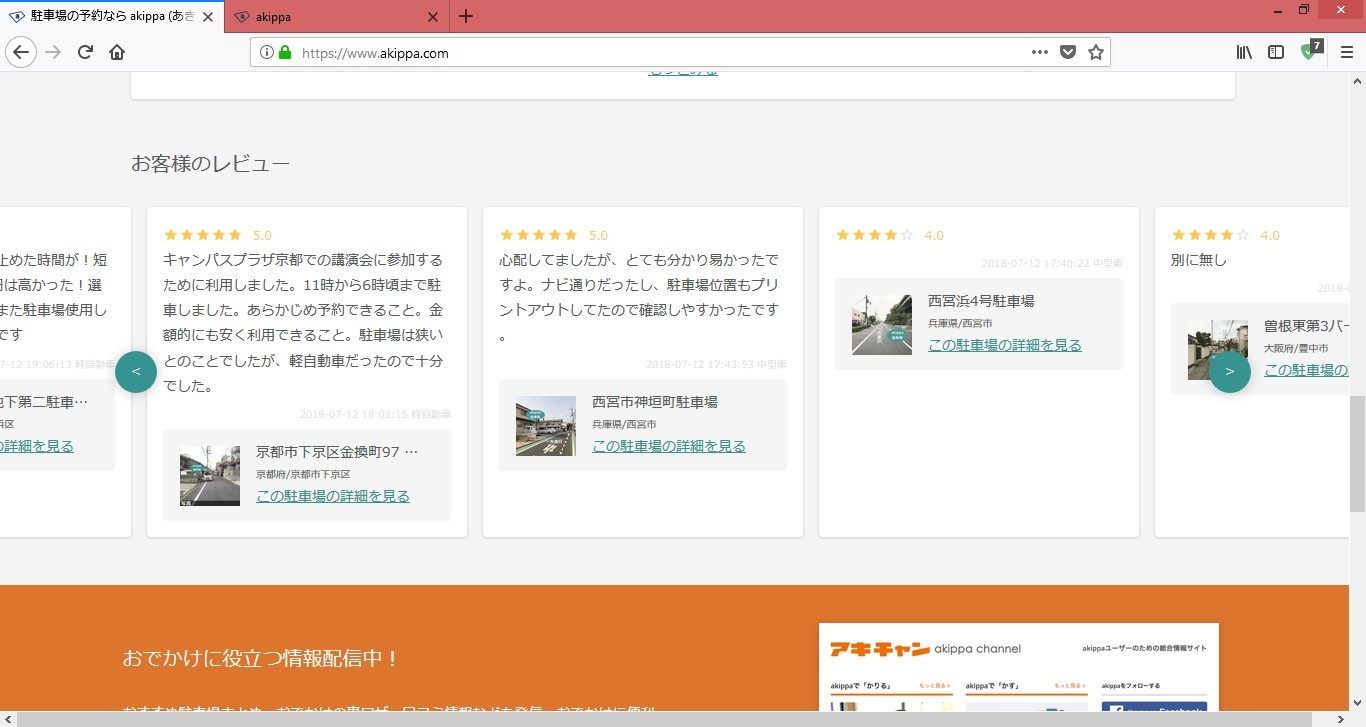
Task: Bookmark this page with the star icon
Action: tap(1096, 52)
